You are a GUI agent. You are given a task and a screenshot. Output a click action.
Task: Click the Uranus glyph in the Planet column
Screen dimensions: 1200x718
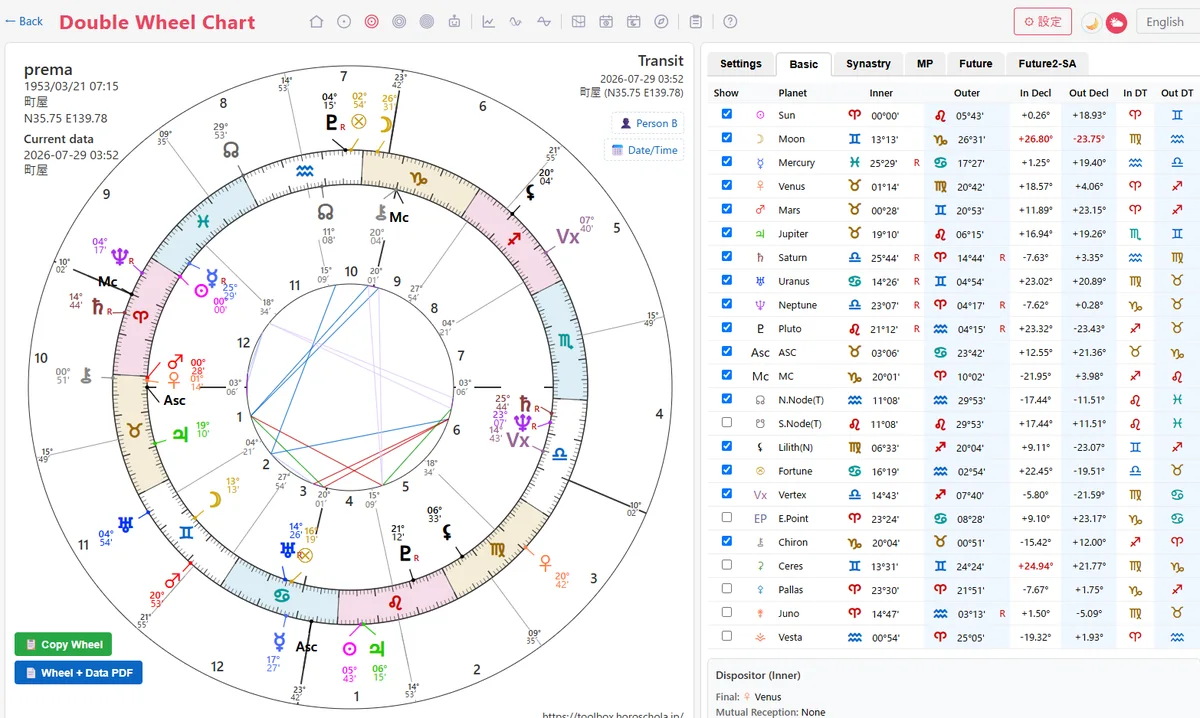[760, 281]
